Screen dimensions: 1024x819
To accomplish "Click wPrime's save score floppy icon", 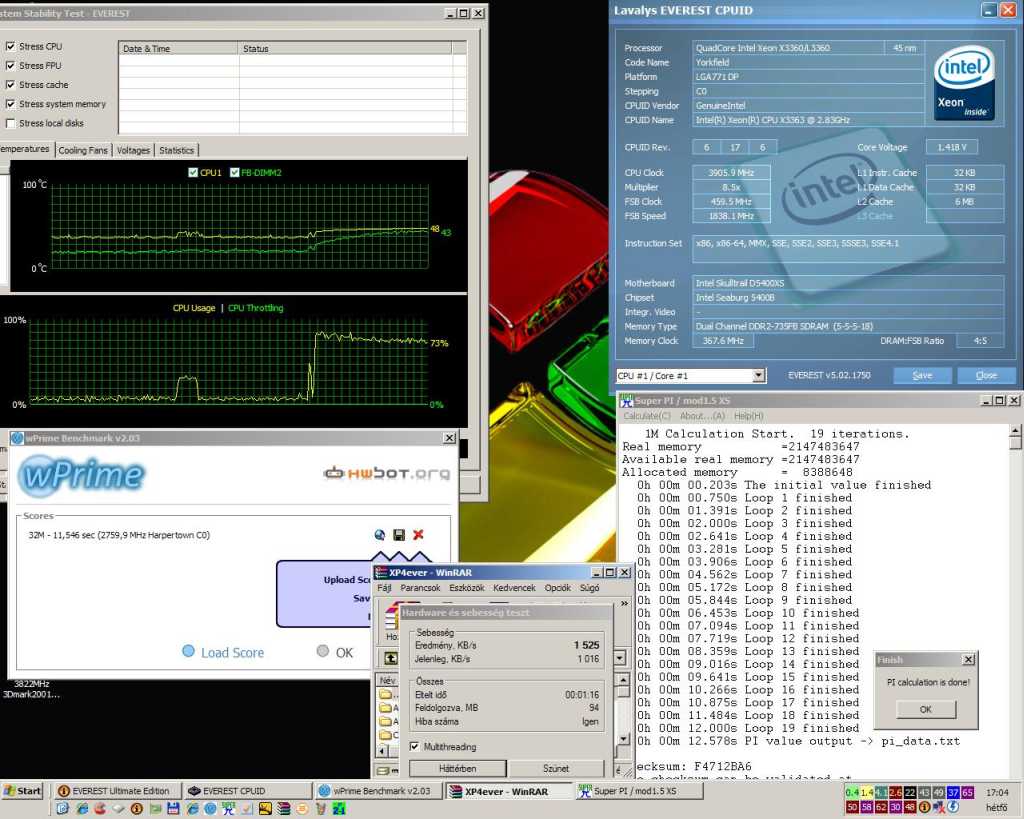I will [x=399, y=535].
